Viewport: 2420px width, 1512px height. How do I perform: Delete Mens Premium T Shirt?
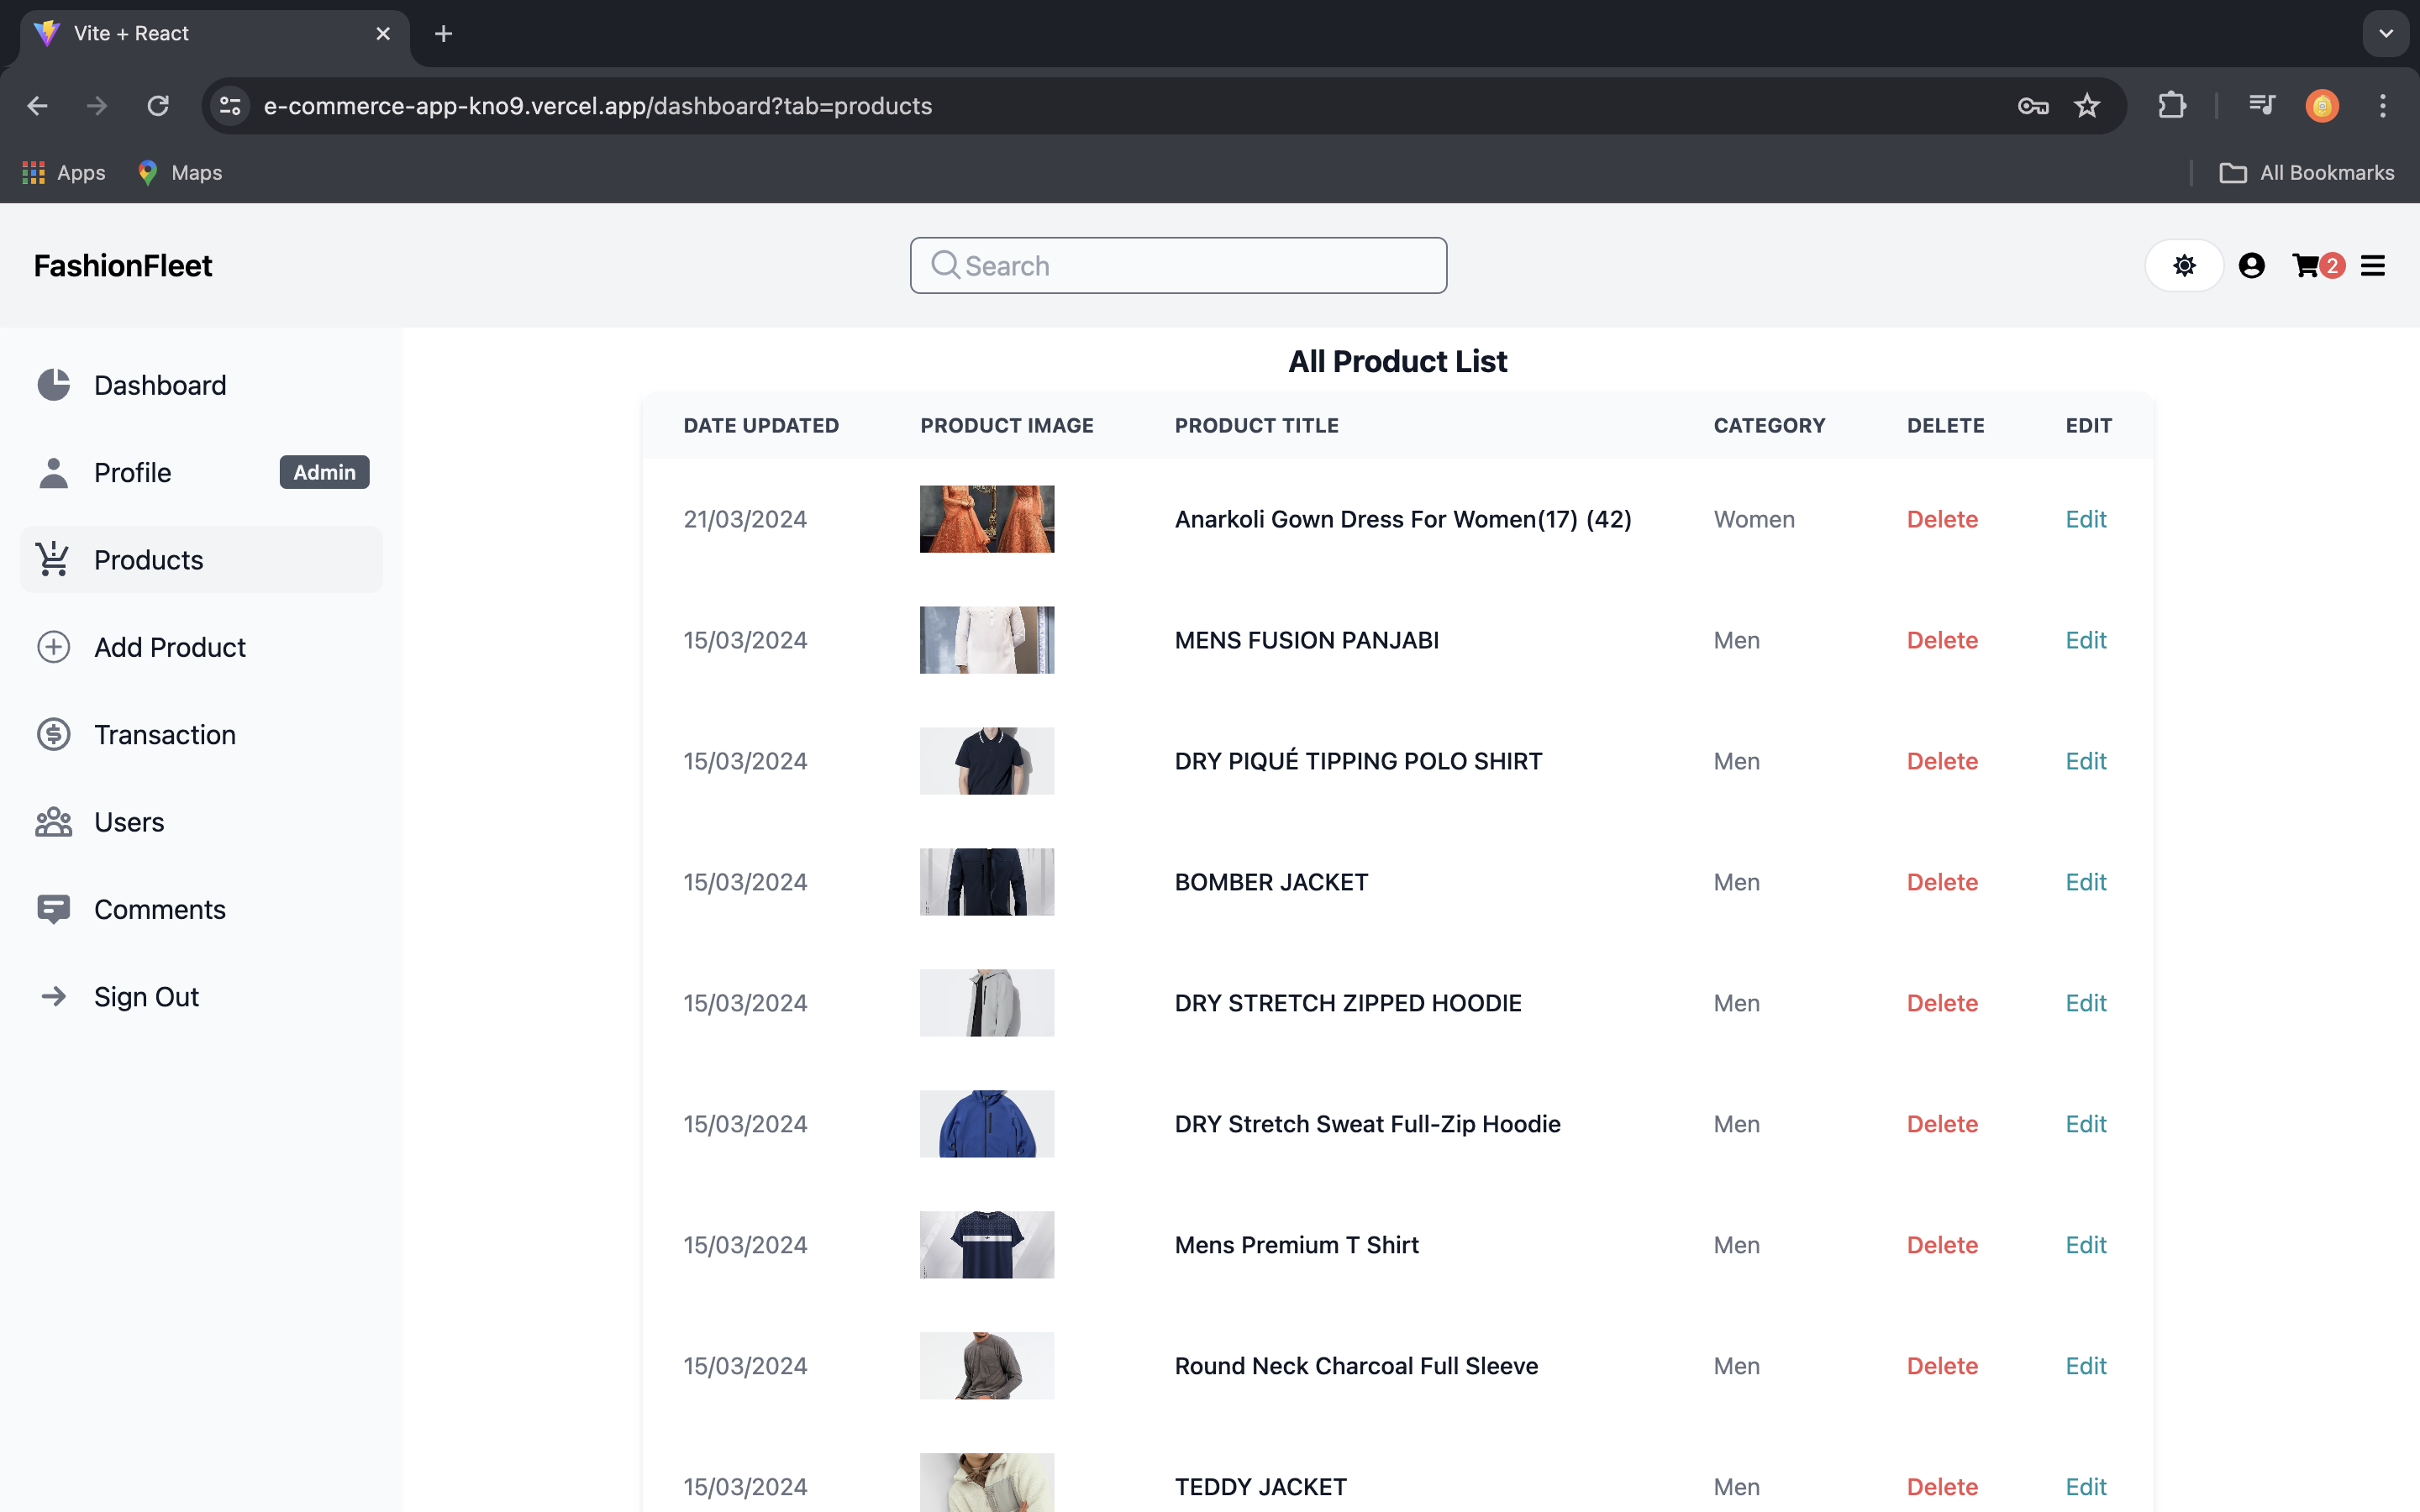click(x=1942, y=1245)
